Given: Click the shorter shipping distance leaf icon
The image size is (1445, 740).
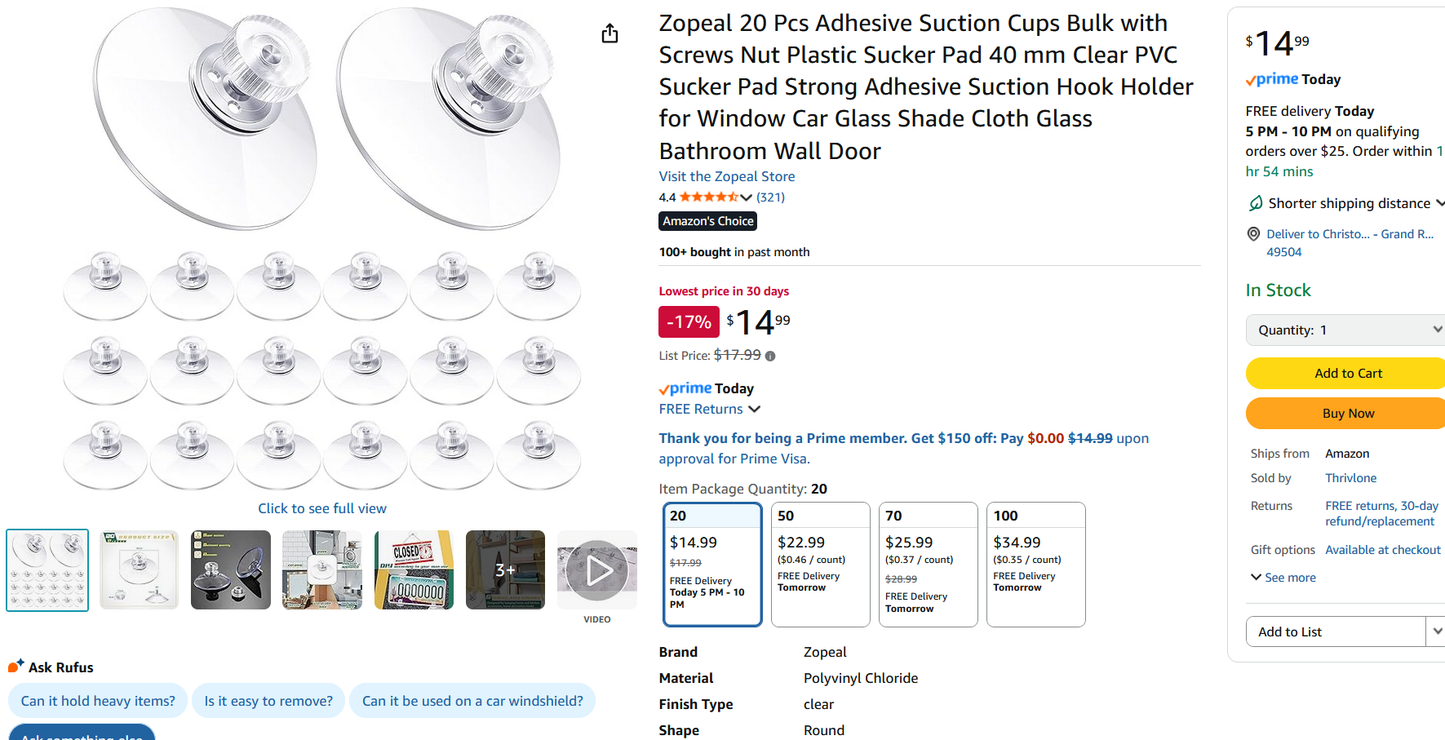Looking at the screenshot, I should tap(1255, 203).
